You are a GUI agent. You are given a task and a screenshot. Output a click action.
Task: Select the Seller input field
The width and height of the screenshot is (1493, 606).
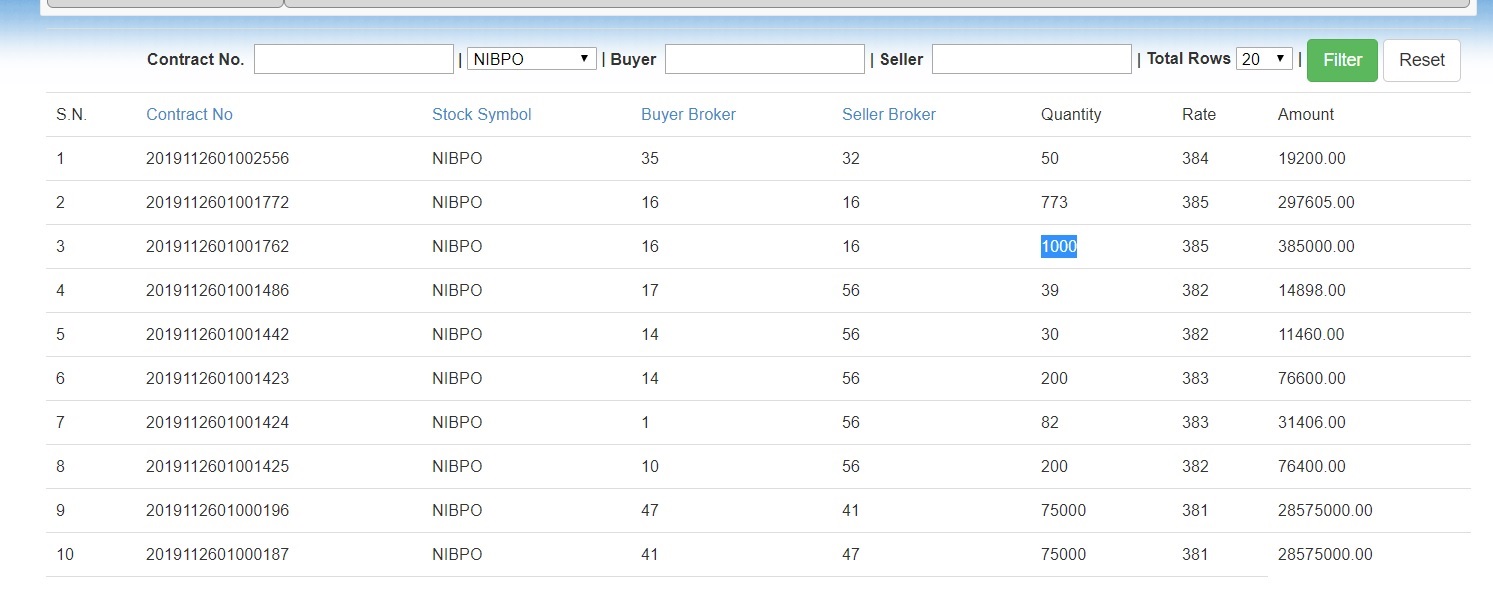pyautogui.click(x=1031, y=59)
